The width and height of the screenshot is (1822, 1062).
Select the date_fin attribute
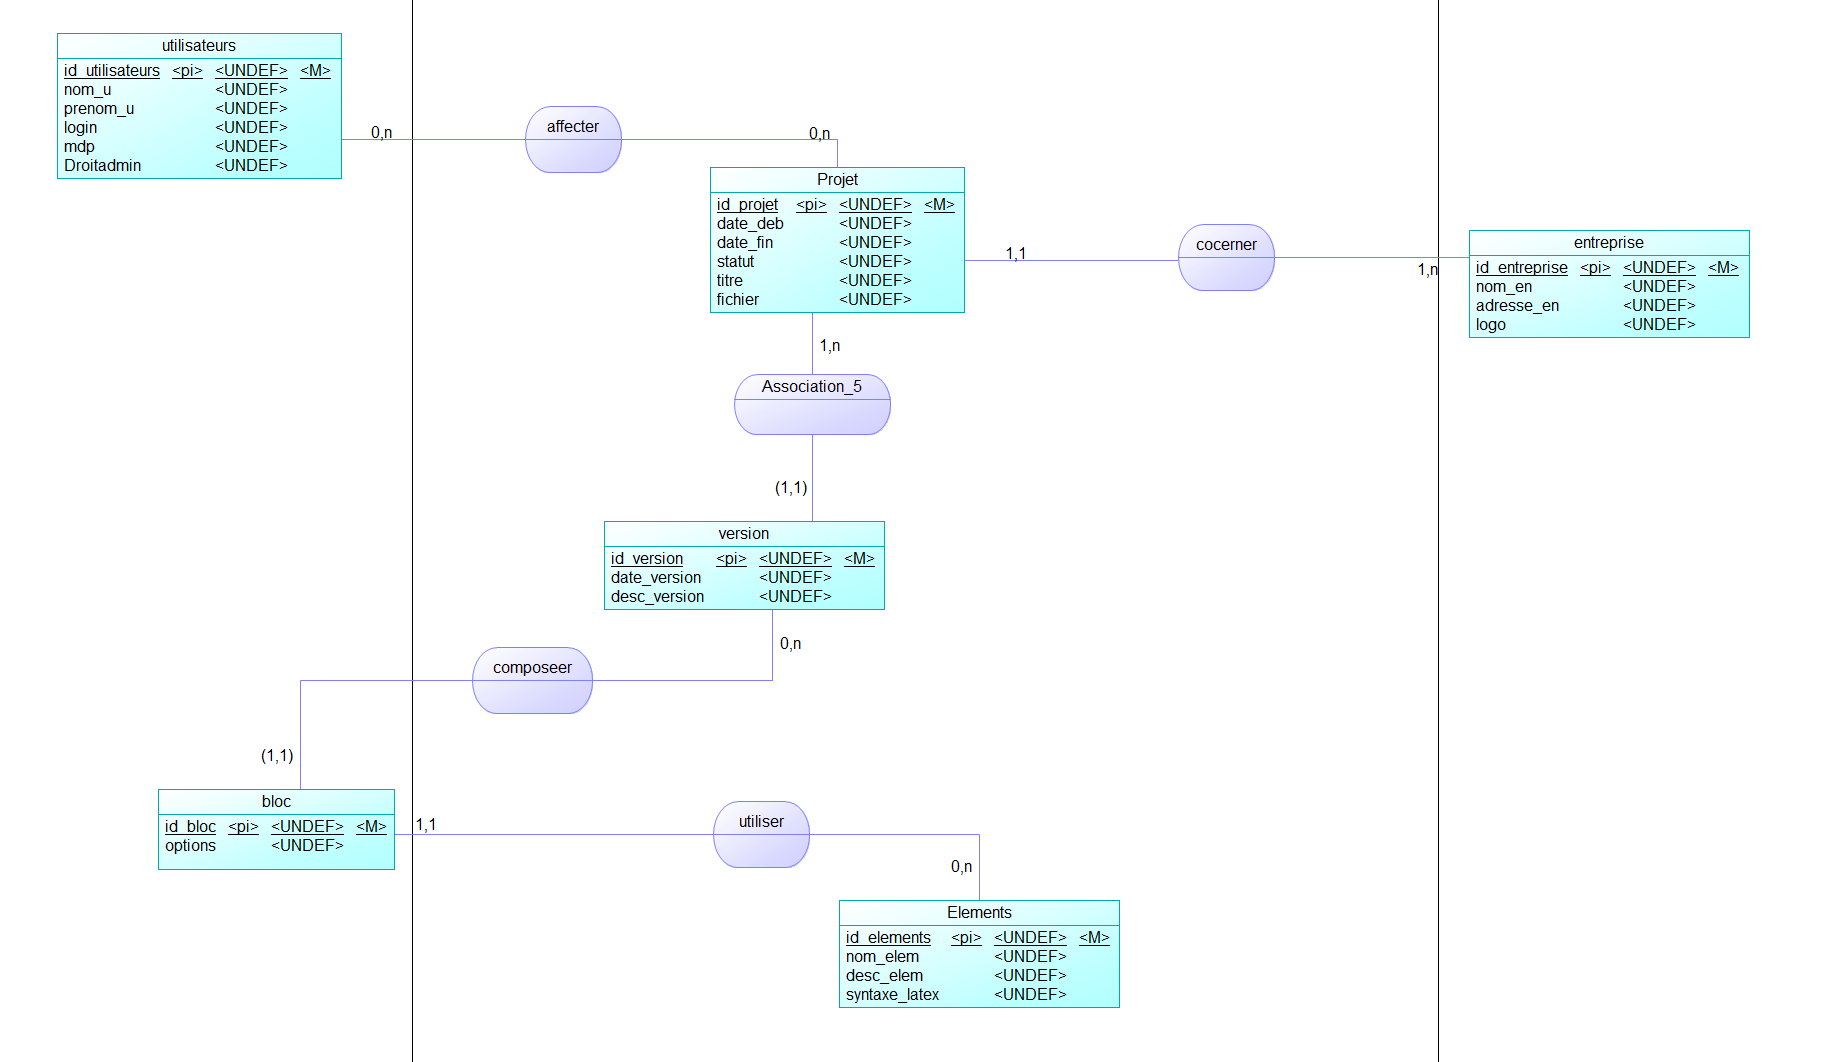pos(745,243)
